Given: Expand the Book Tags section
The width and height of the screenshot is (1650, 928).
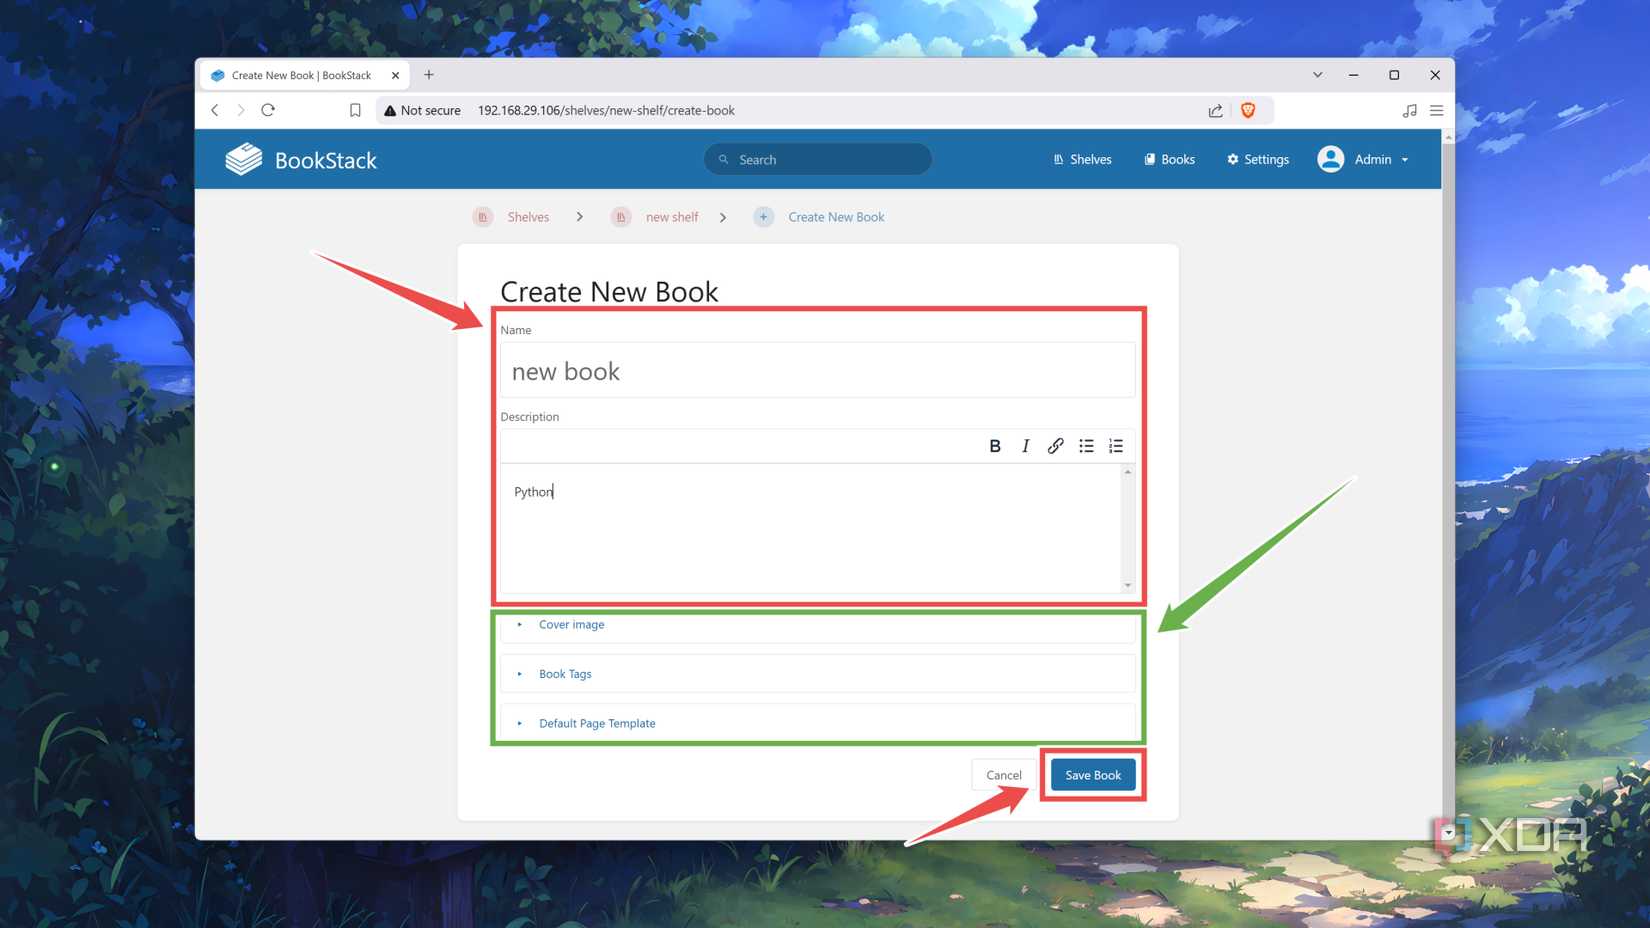Looking at the screenshot, I should click(x=565, y=673).
